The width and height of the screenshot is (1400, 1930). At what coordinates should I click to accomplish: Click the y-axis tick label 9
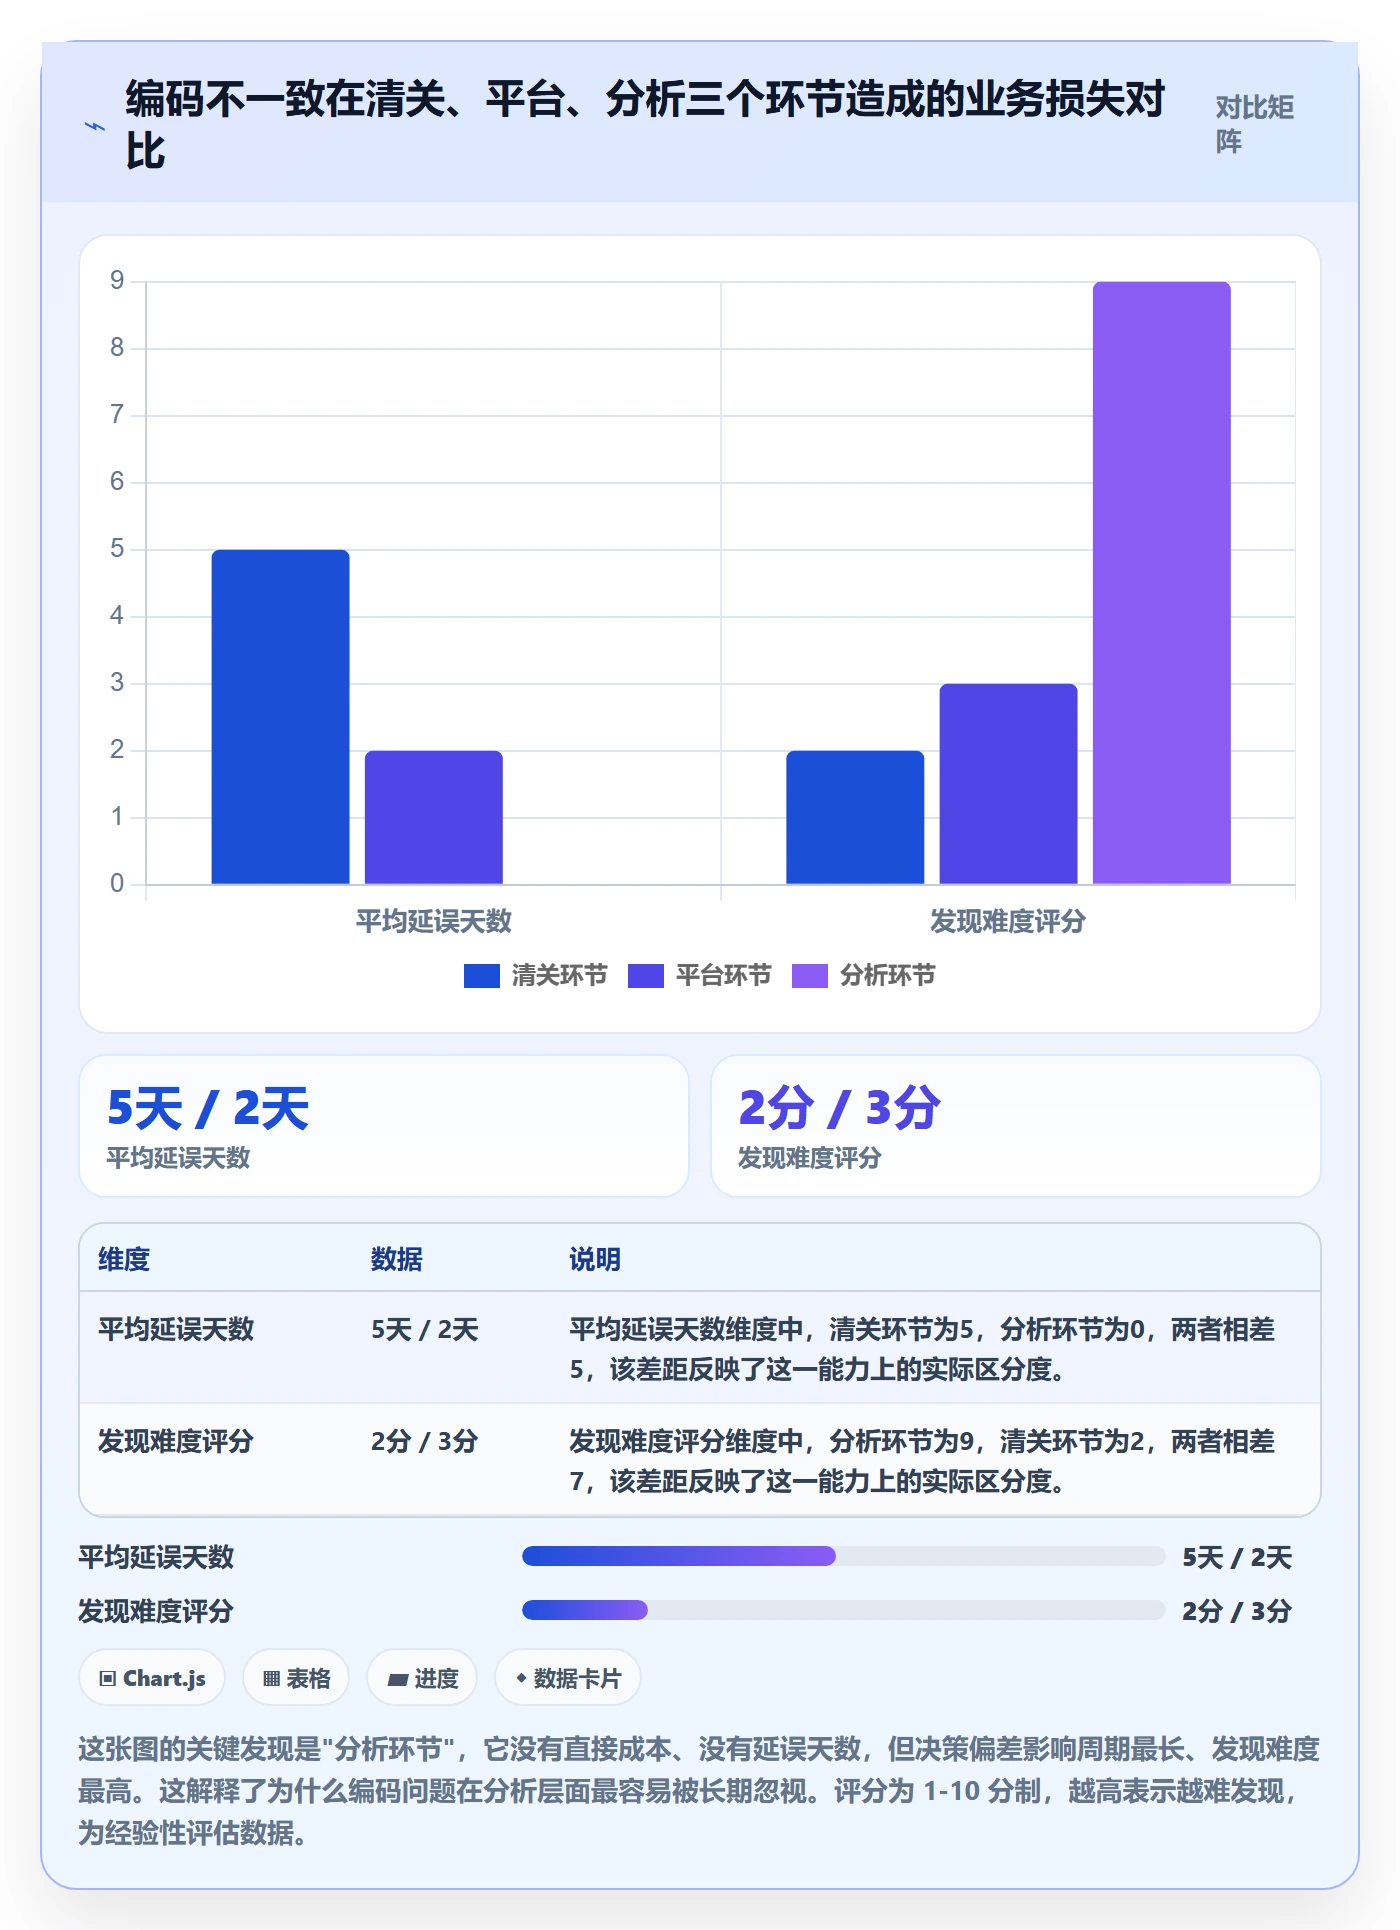click(x=118, y=281)
